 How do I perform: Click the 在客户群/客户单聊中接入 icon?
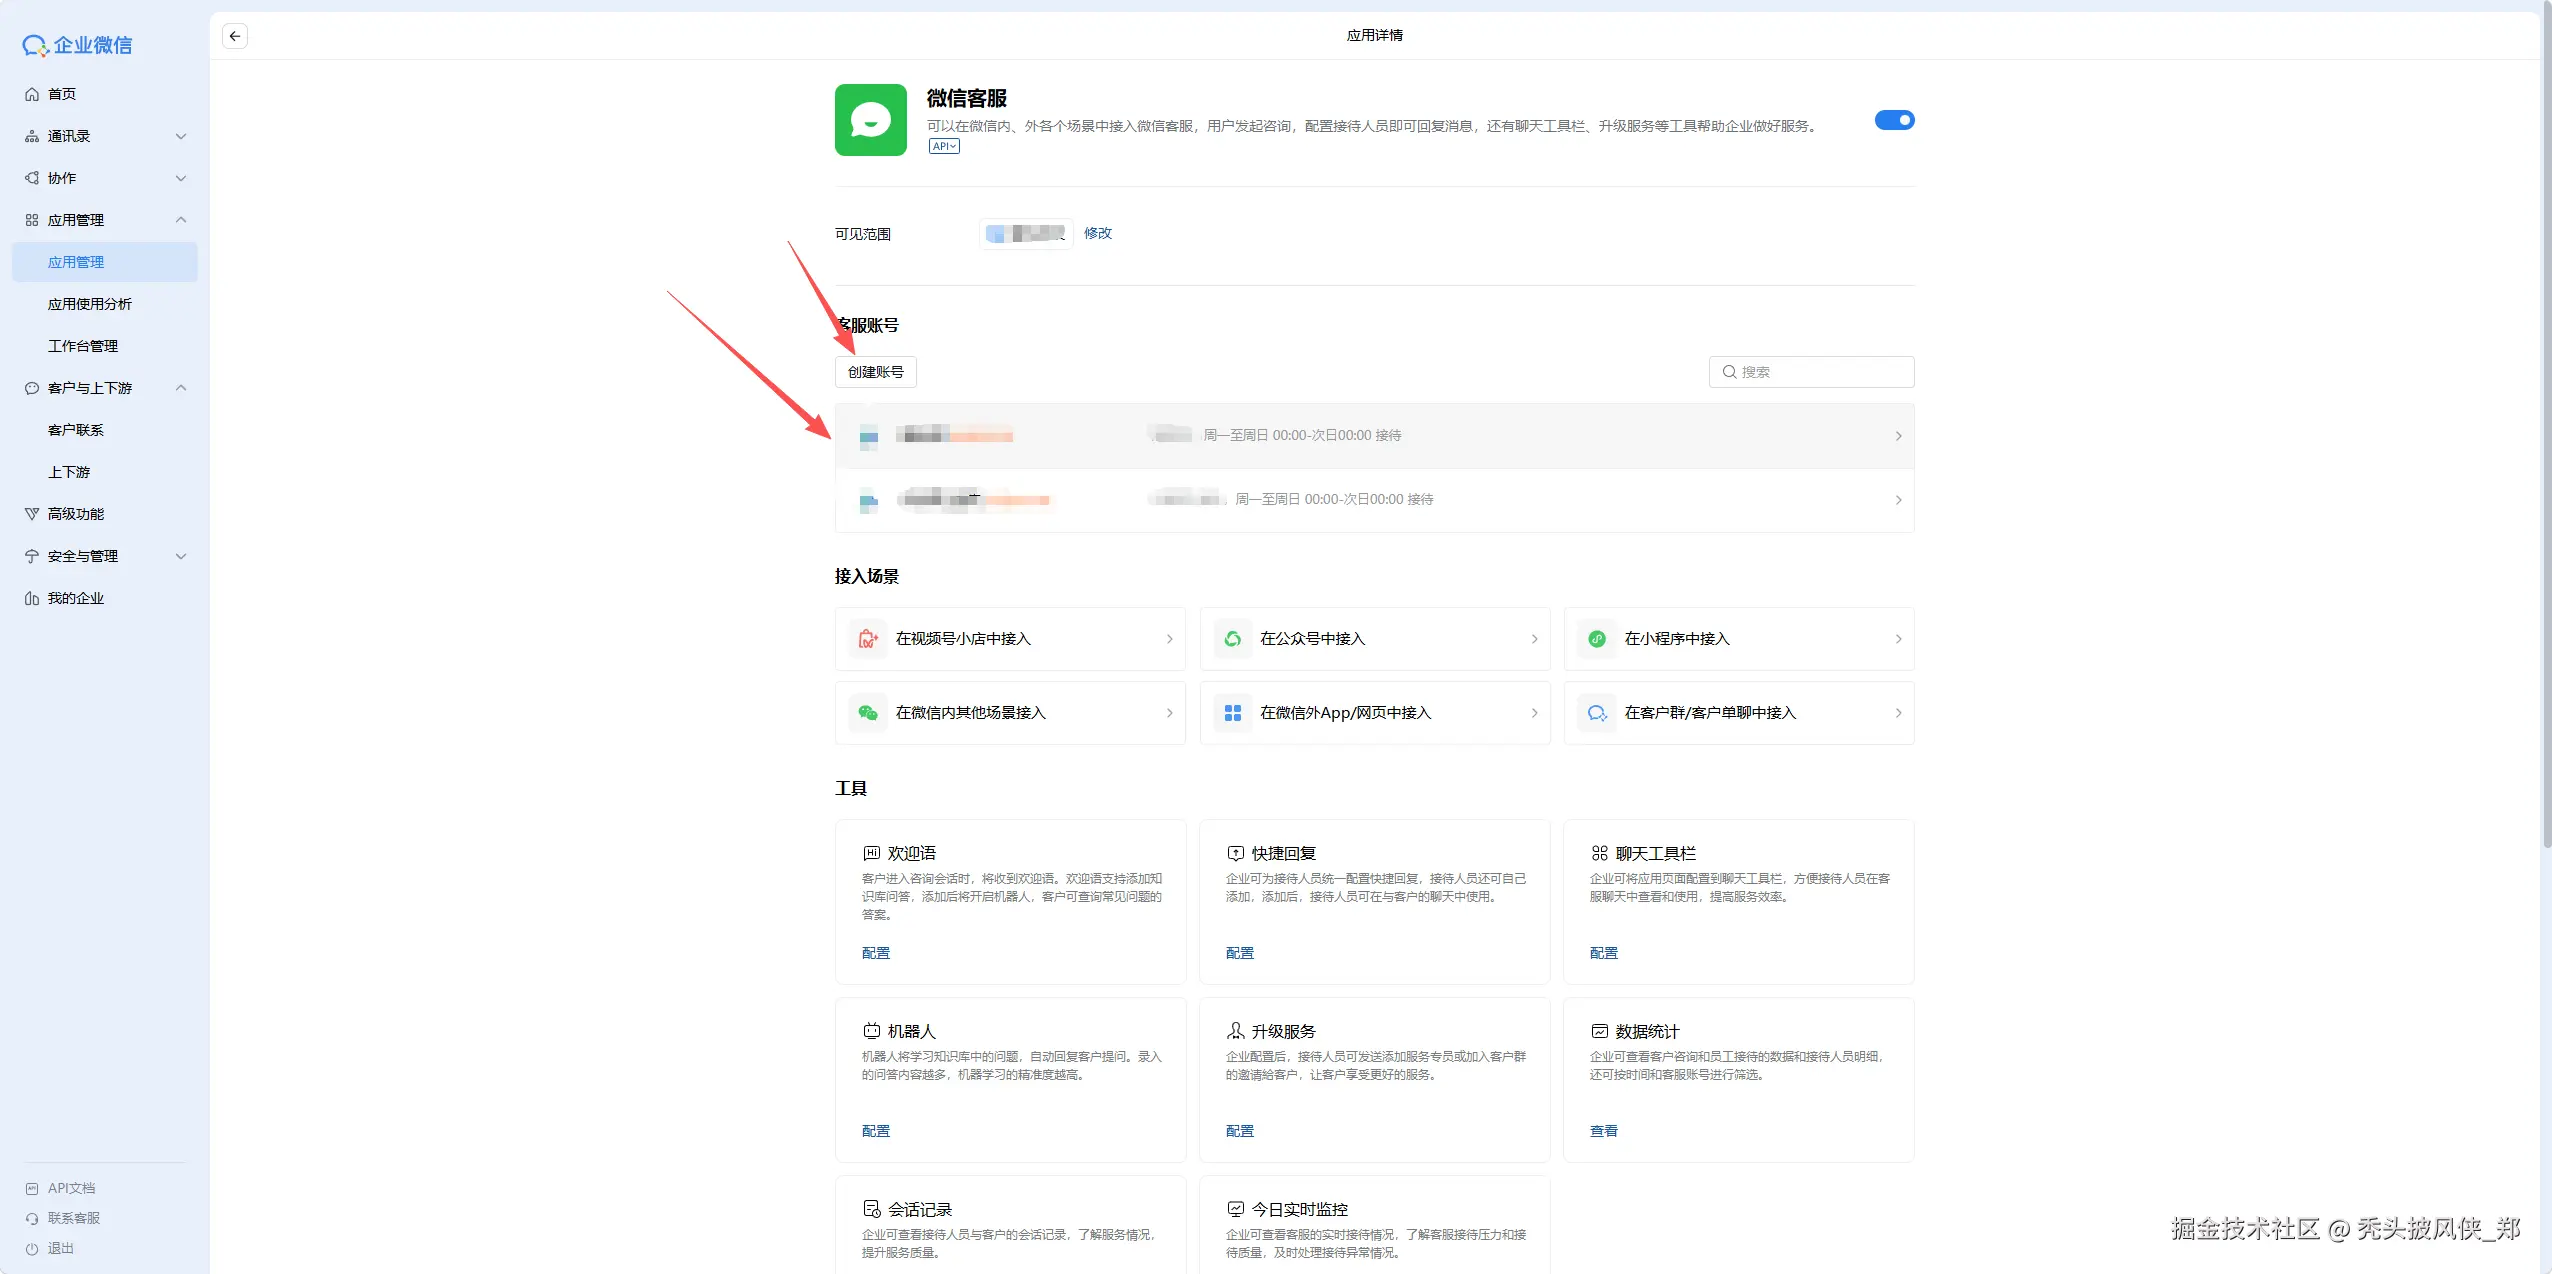tap(1597, 713)
